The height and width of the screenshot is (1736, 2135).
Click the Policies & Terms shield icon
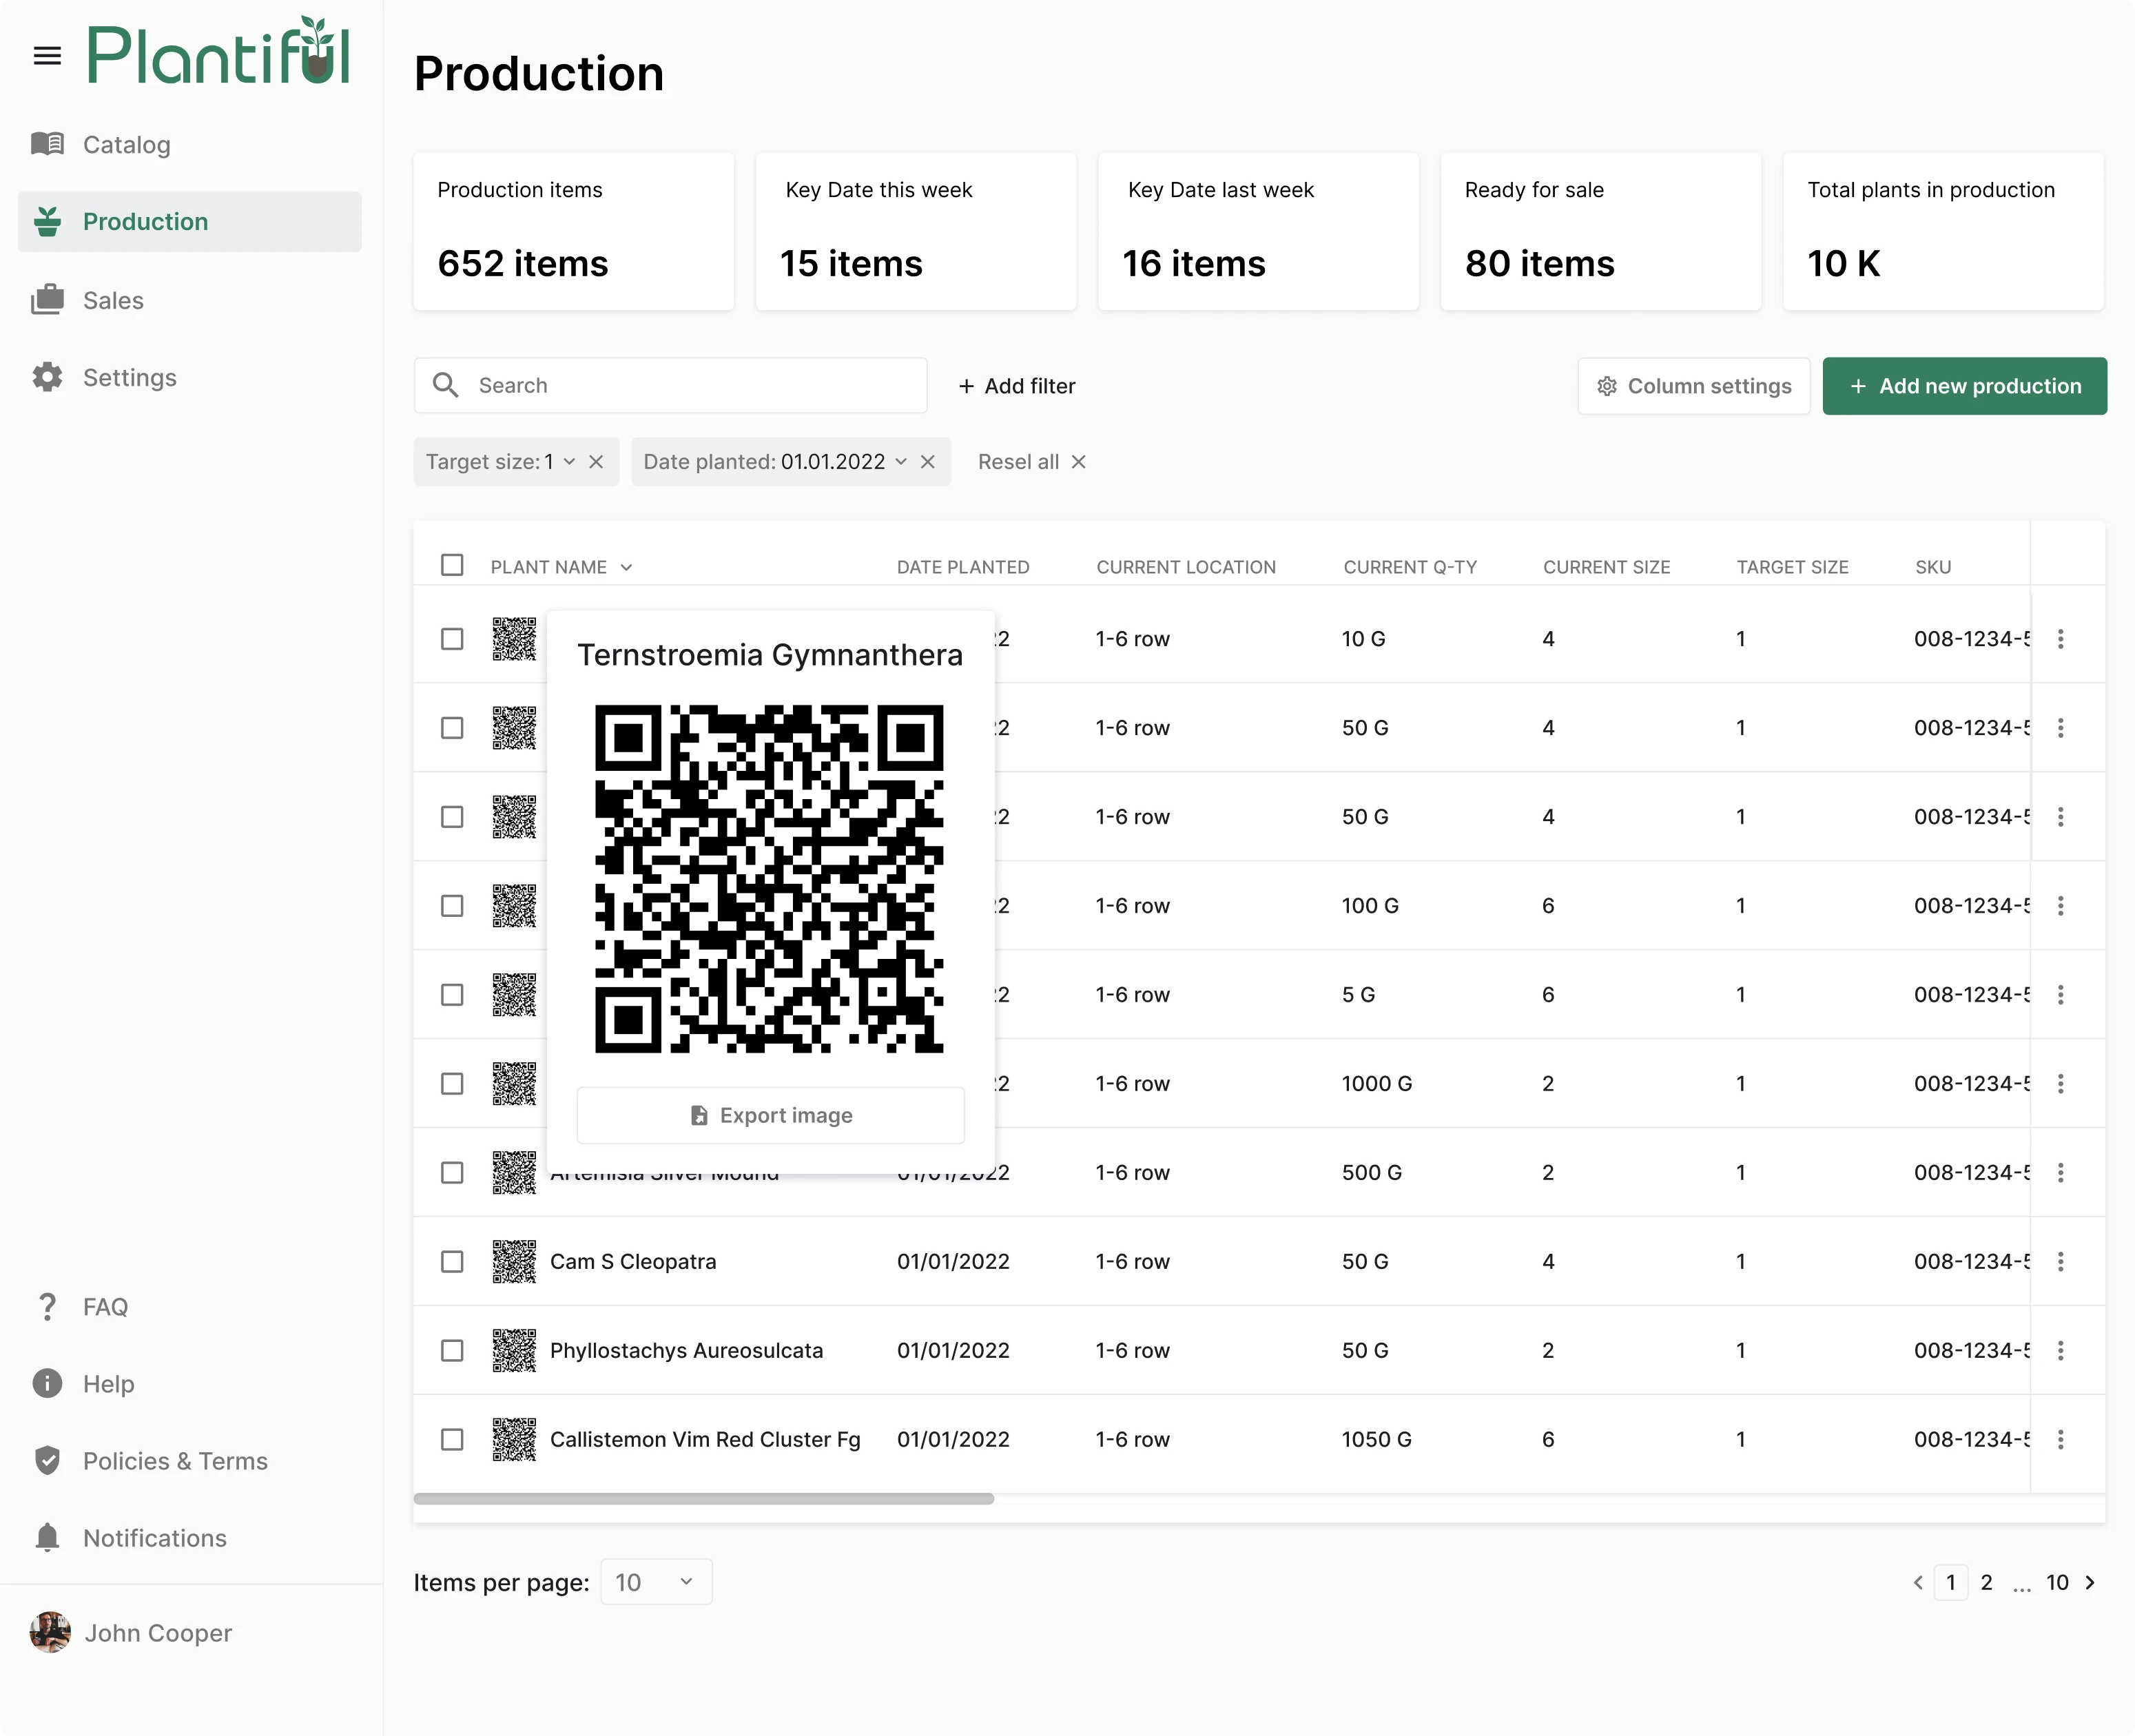47,1461
